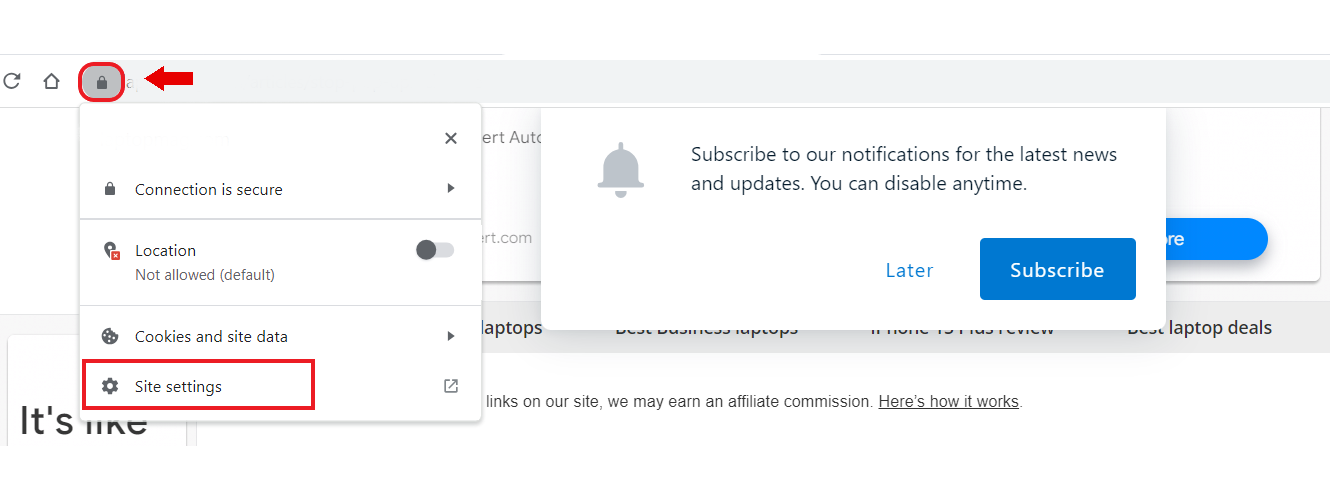The height and width of the screenshot is (500, 1330).
Task: Select Connection is secure entry
Action: [209, 190]
